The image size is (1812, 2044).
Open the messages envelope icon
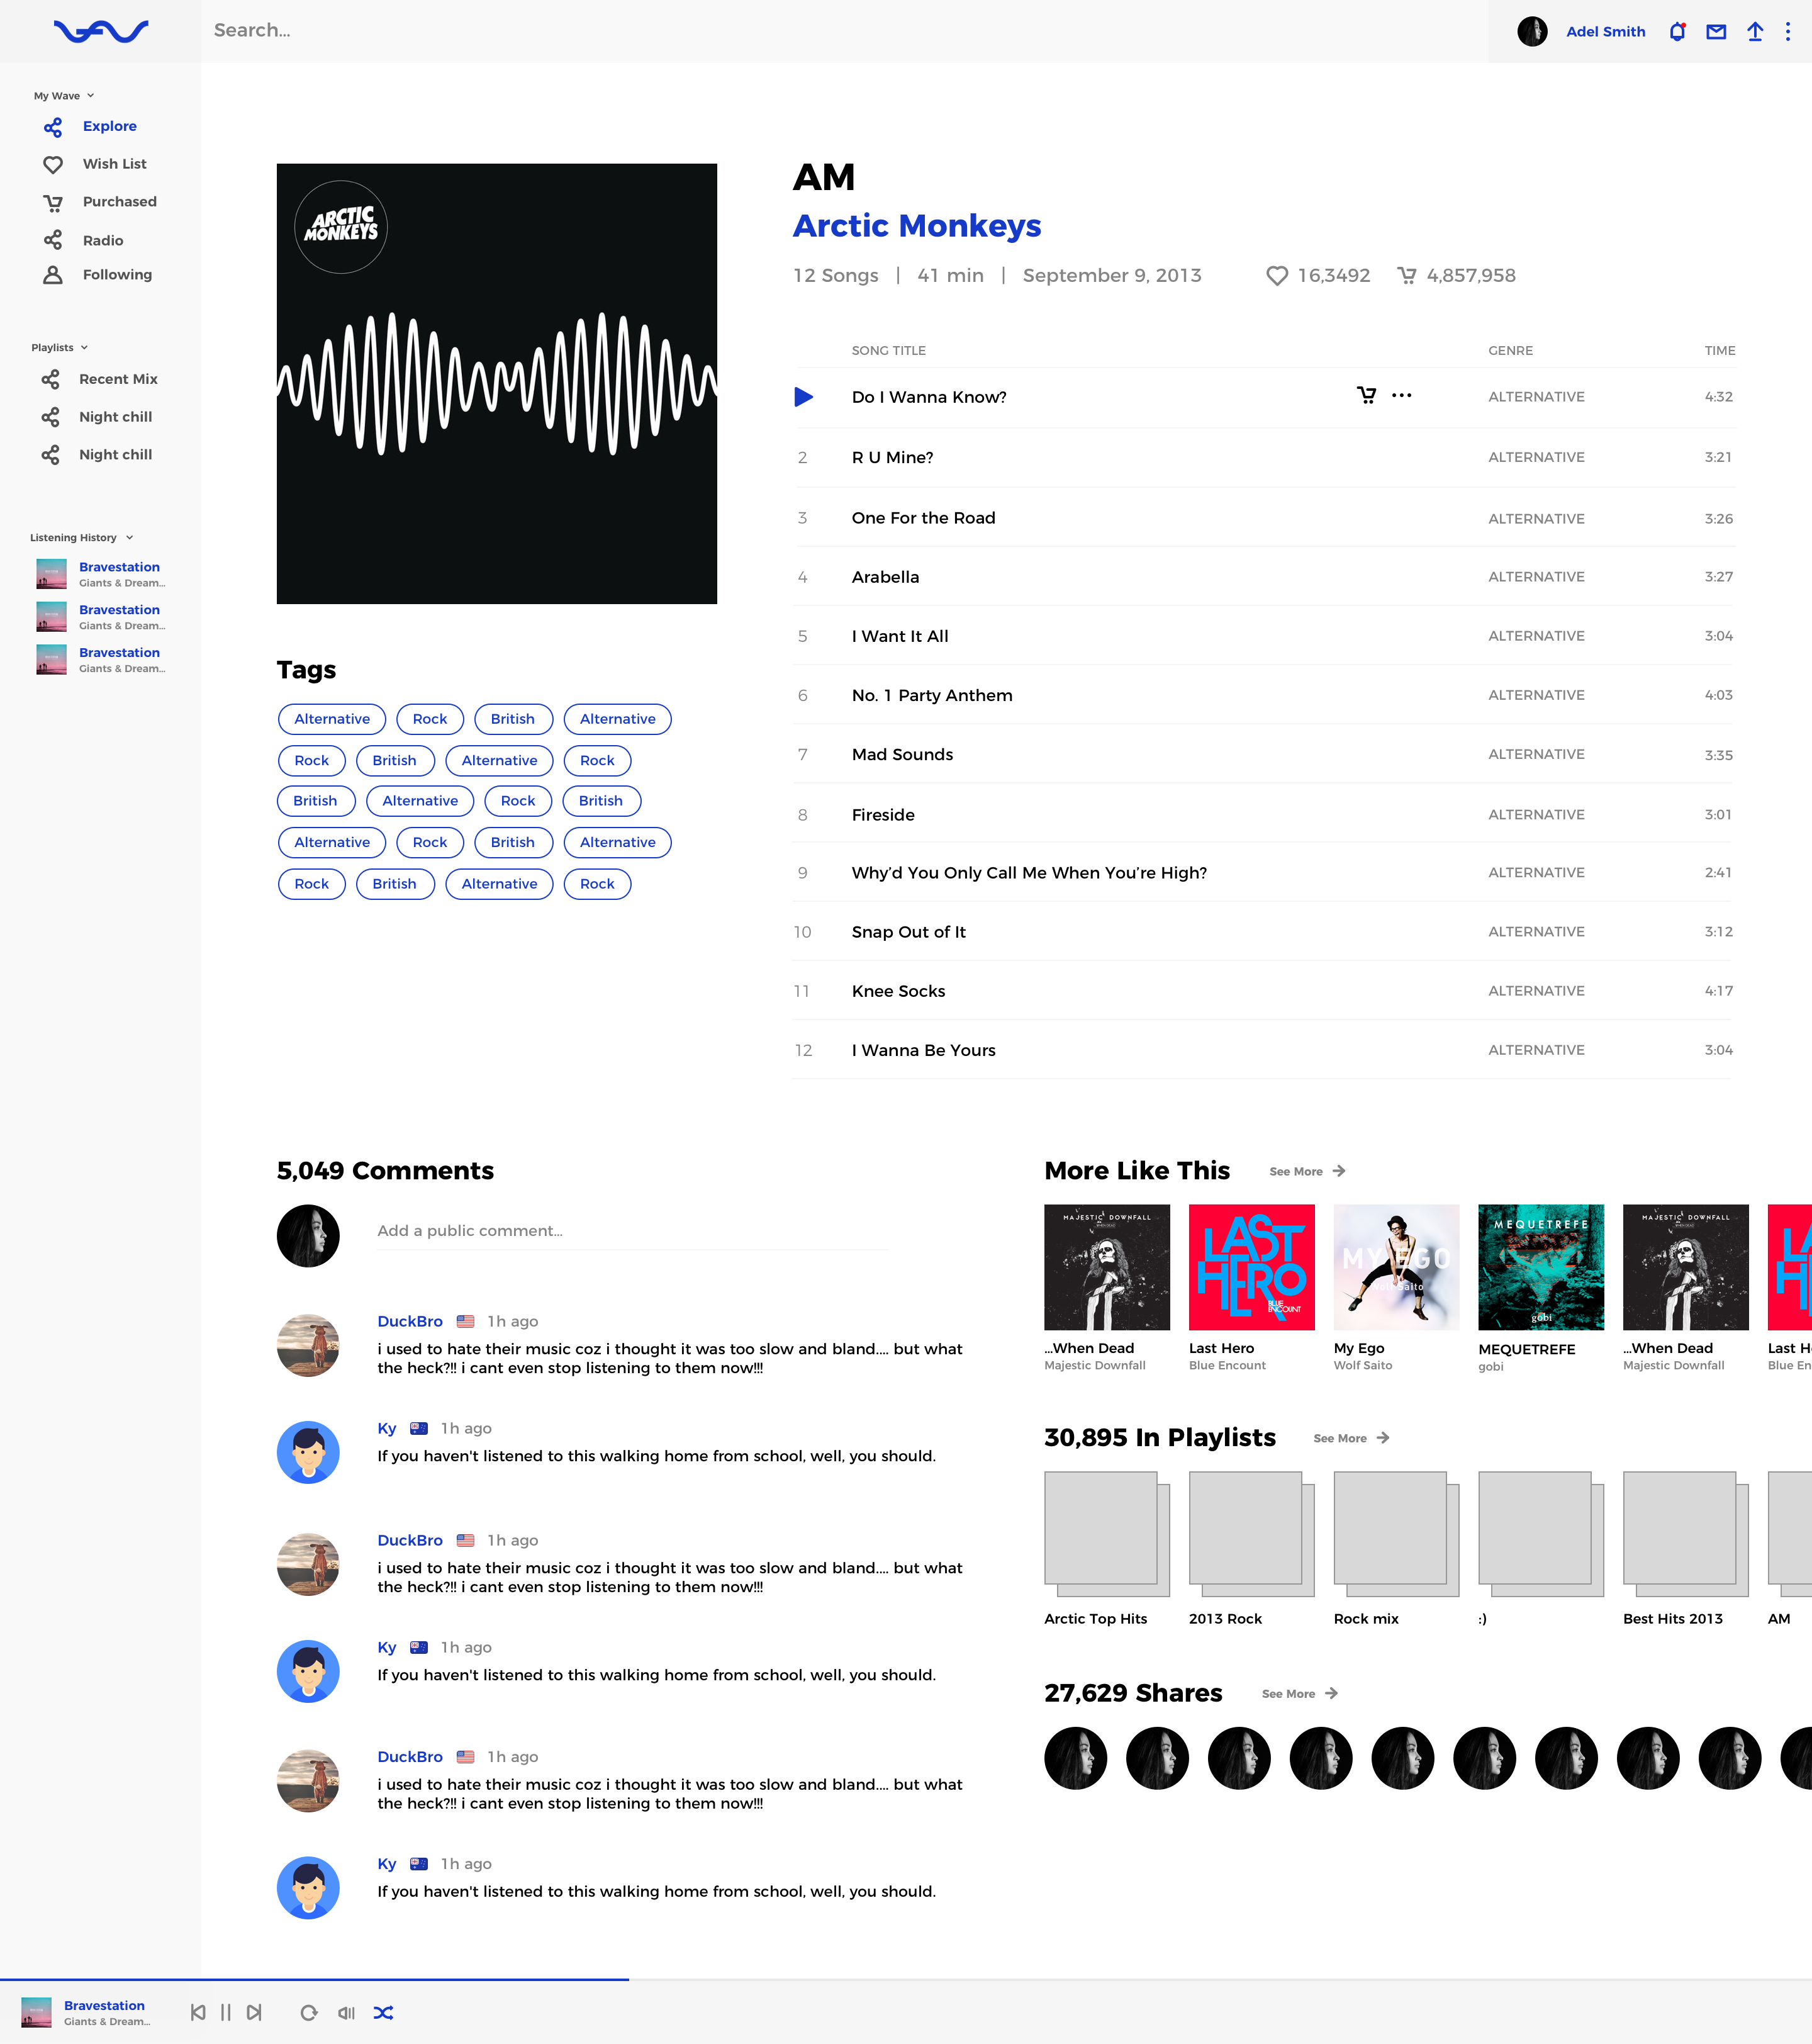(x=1716, y=32)
